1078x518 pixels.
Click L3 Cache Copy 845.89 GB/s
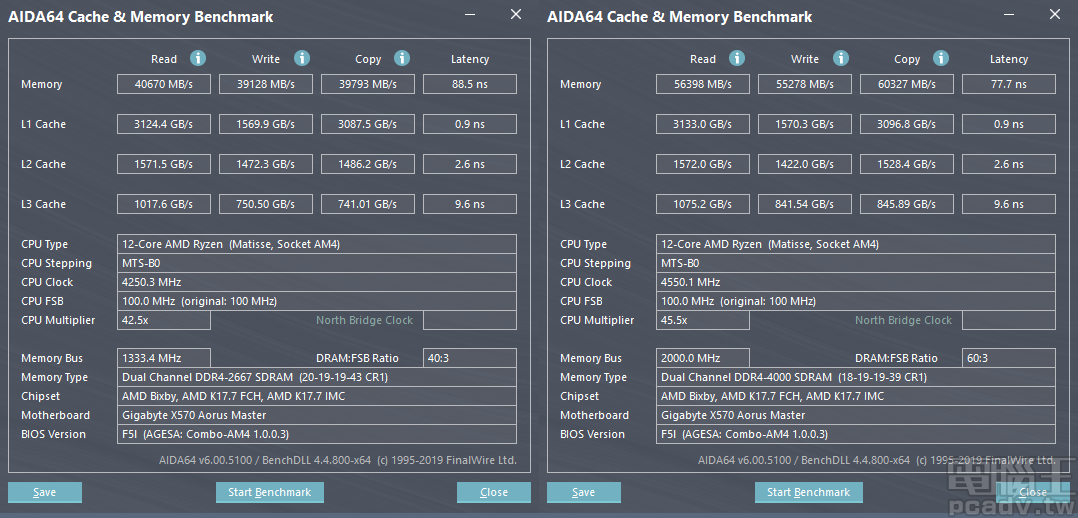907,204
